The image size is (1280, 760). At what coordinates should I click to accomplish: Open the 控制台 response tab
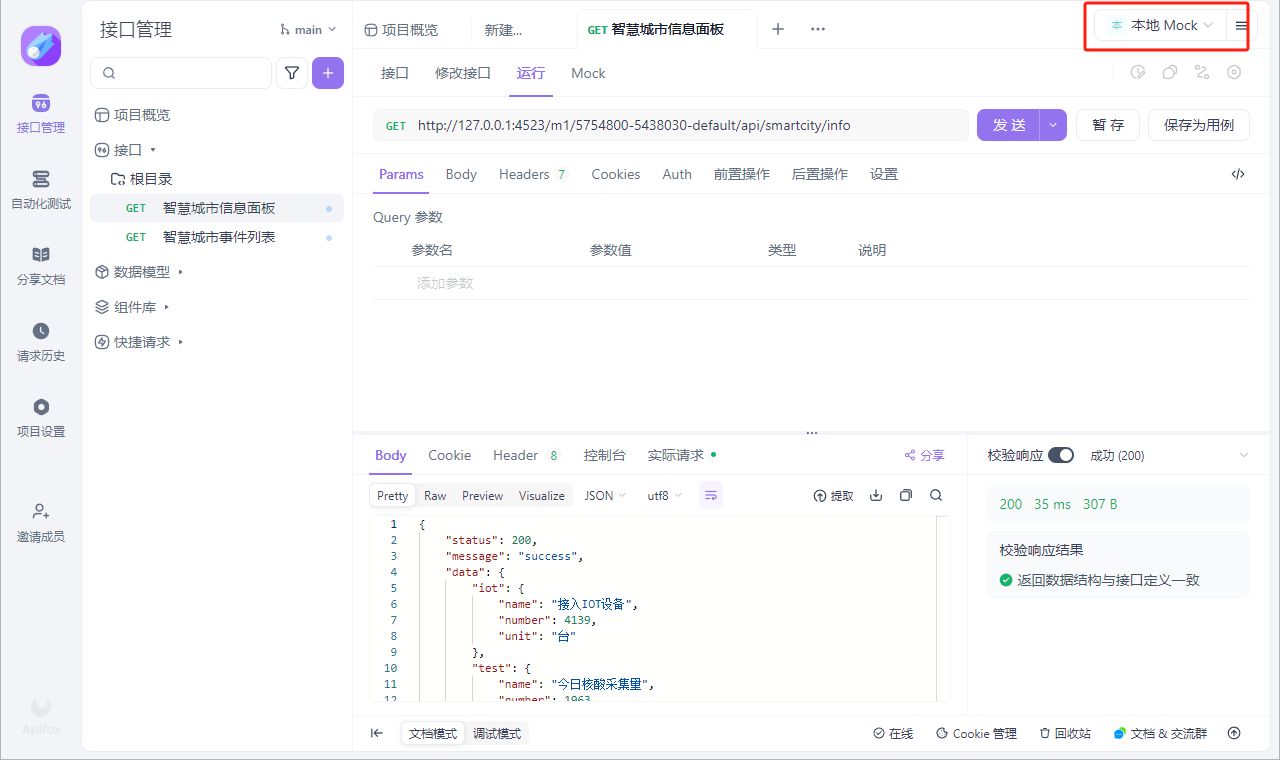tap(605, 455)
